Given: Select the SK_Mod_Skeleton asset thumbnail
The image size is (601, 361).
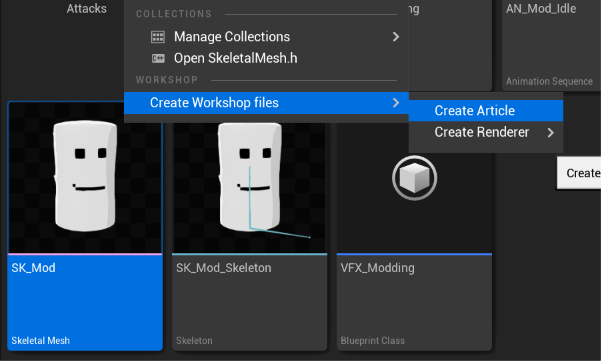Looking at the screenshot, I should pyautogui.click(x=250, y=188).
